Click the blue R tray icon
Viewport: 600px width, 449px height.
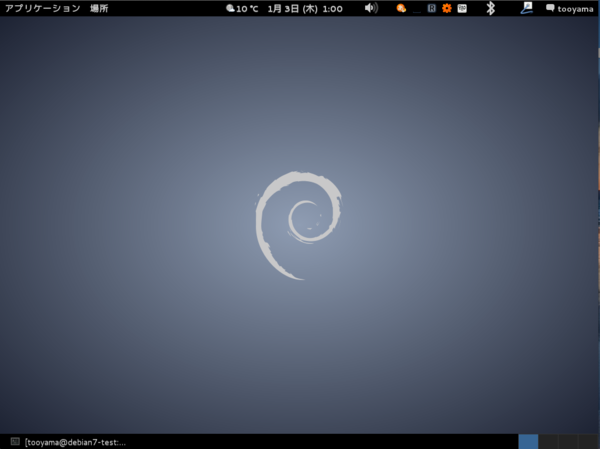[x=432, y=8]
